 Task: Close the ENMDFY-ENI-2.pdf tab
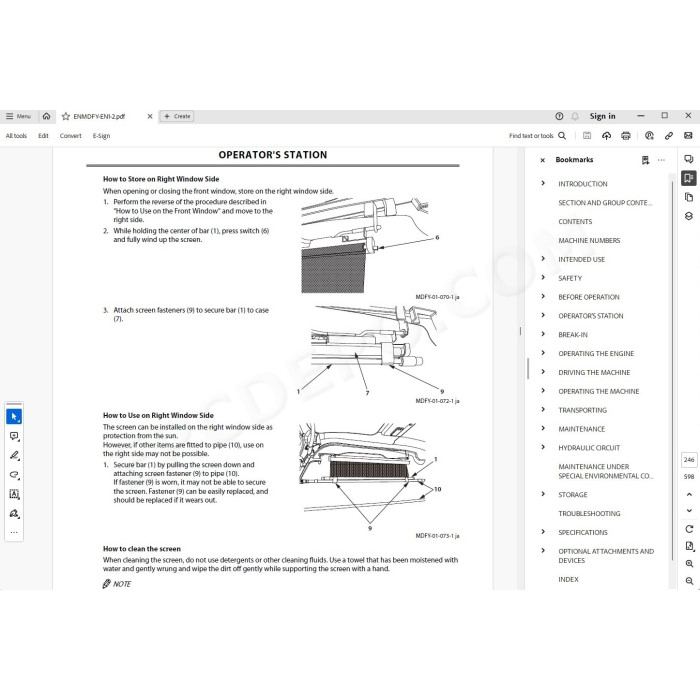tap(150, 117)
